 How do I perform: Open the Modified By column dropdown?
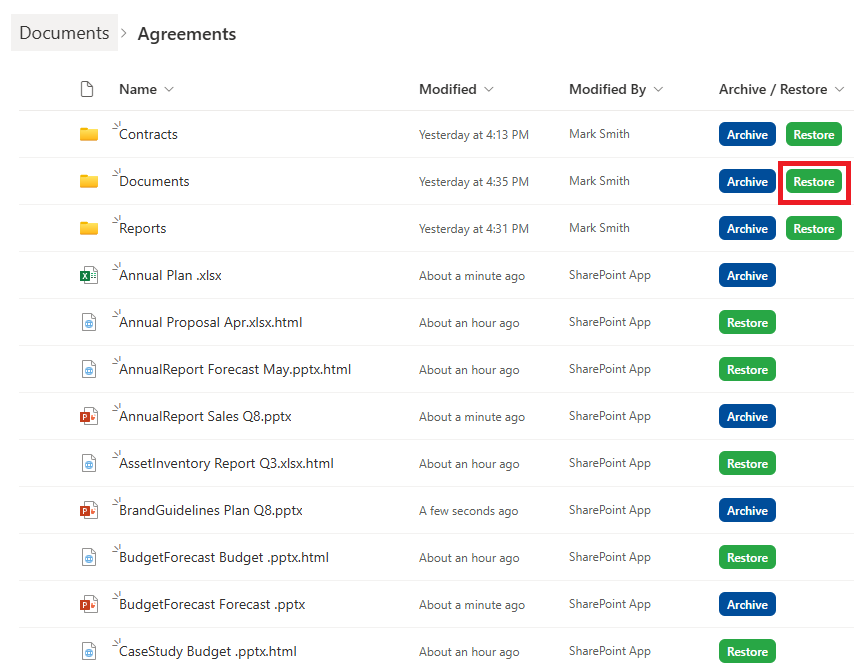(658, 89)
